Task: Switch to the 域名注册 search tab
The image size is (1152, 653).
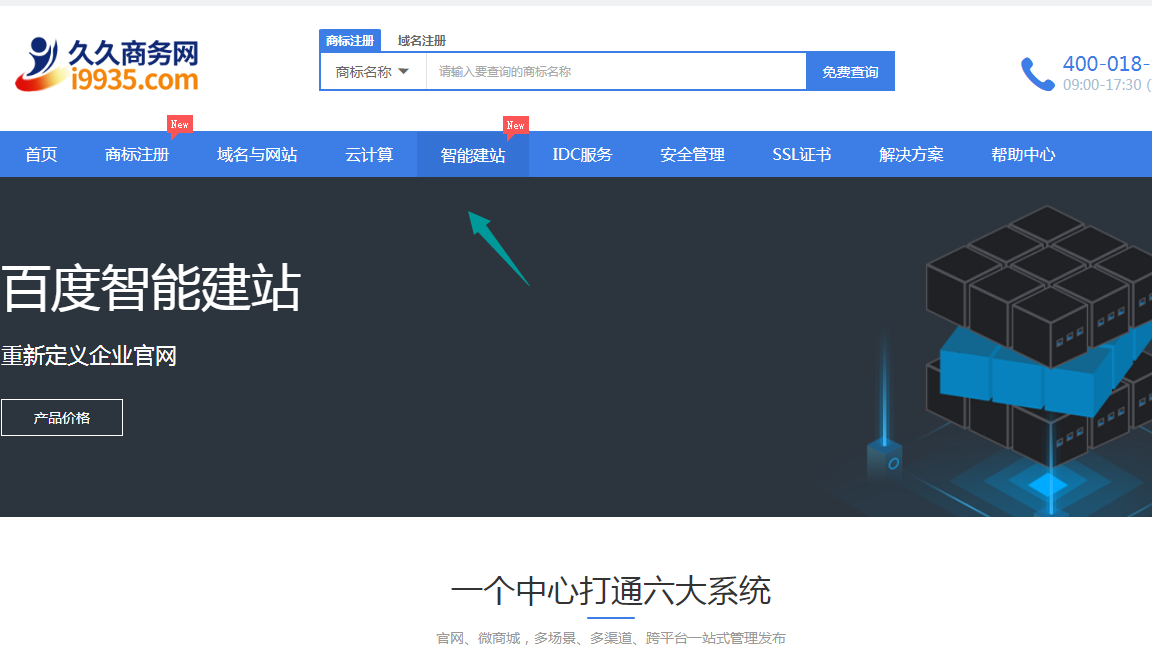Action: pyautogui.click(x=422, y=40)
